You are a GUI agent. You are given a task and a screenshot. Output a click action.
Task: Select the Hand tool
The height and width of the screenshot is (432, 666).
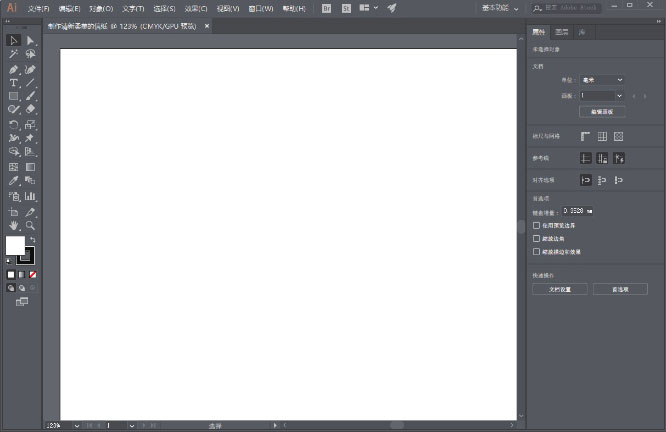tap(14, 226)
